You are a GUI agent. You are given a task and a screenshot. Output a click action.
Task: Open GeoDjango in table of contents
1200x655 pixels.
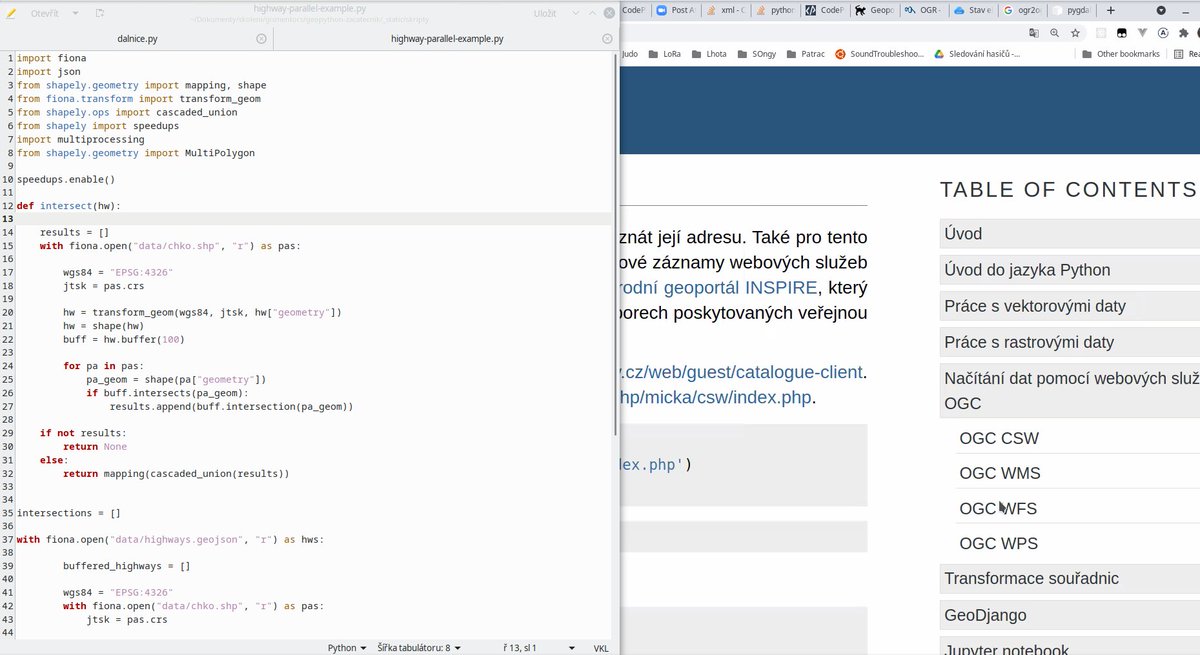pyautogui.click(x=1069, y=615)
